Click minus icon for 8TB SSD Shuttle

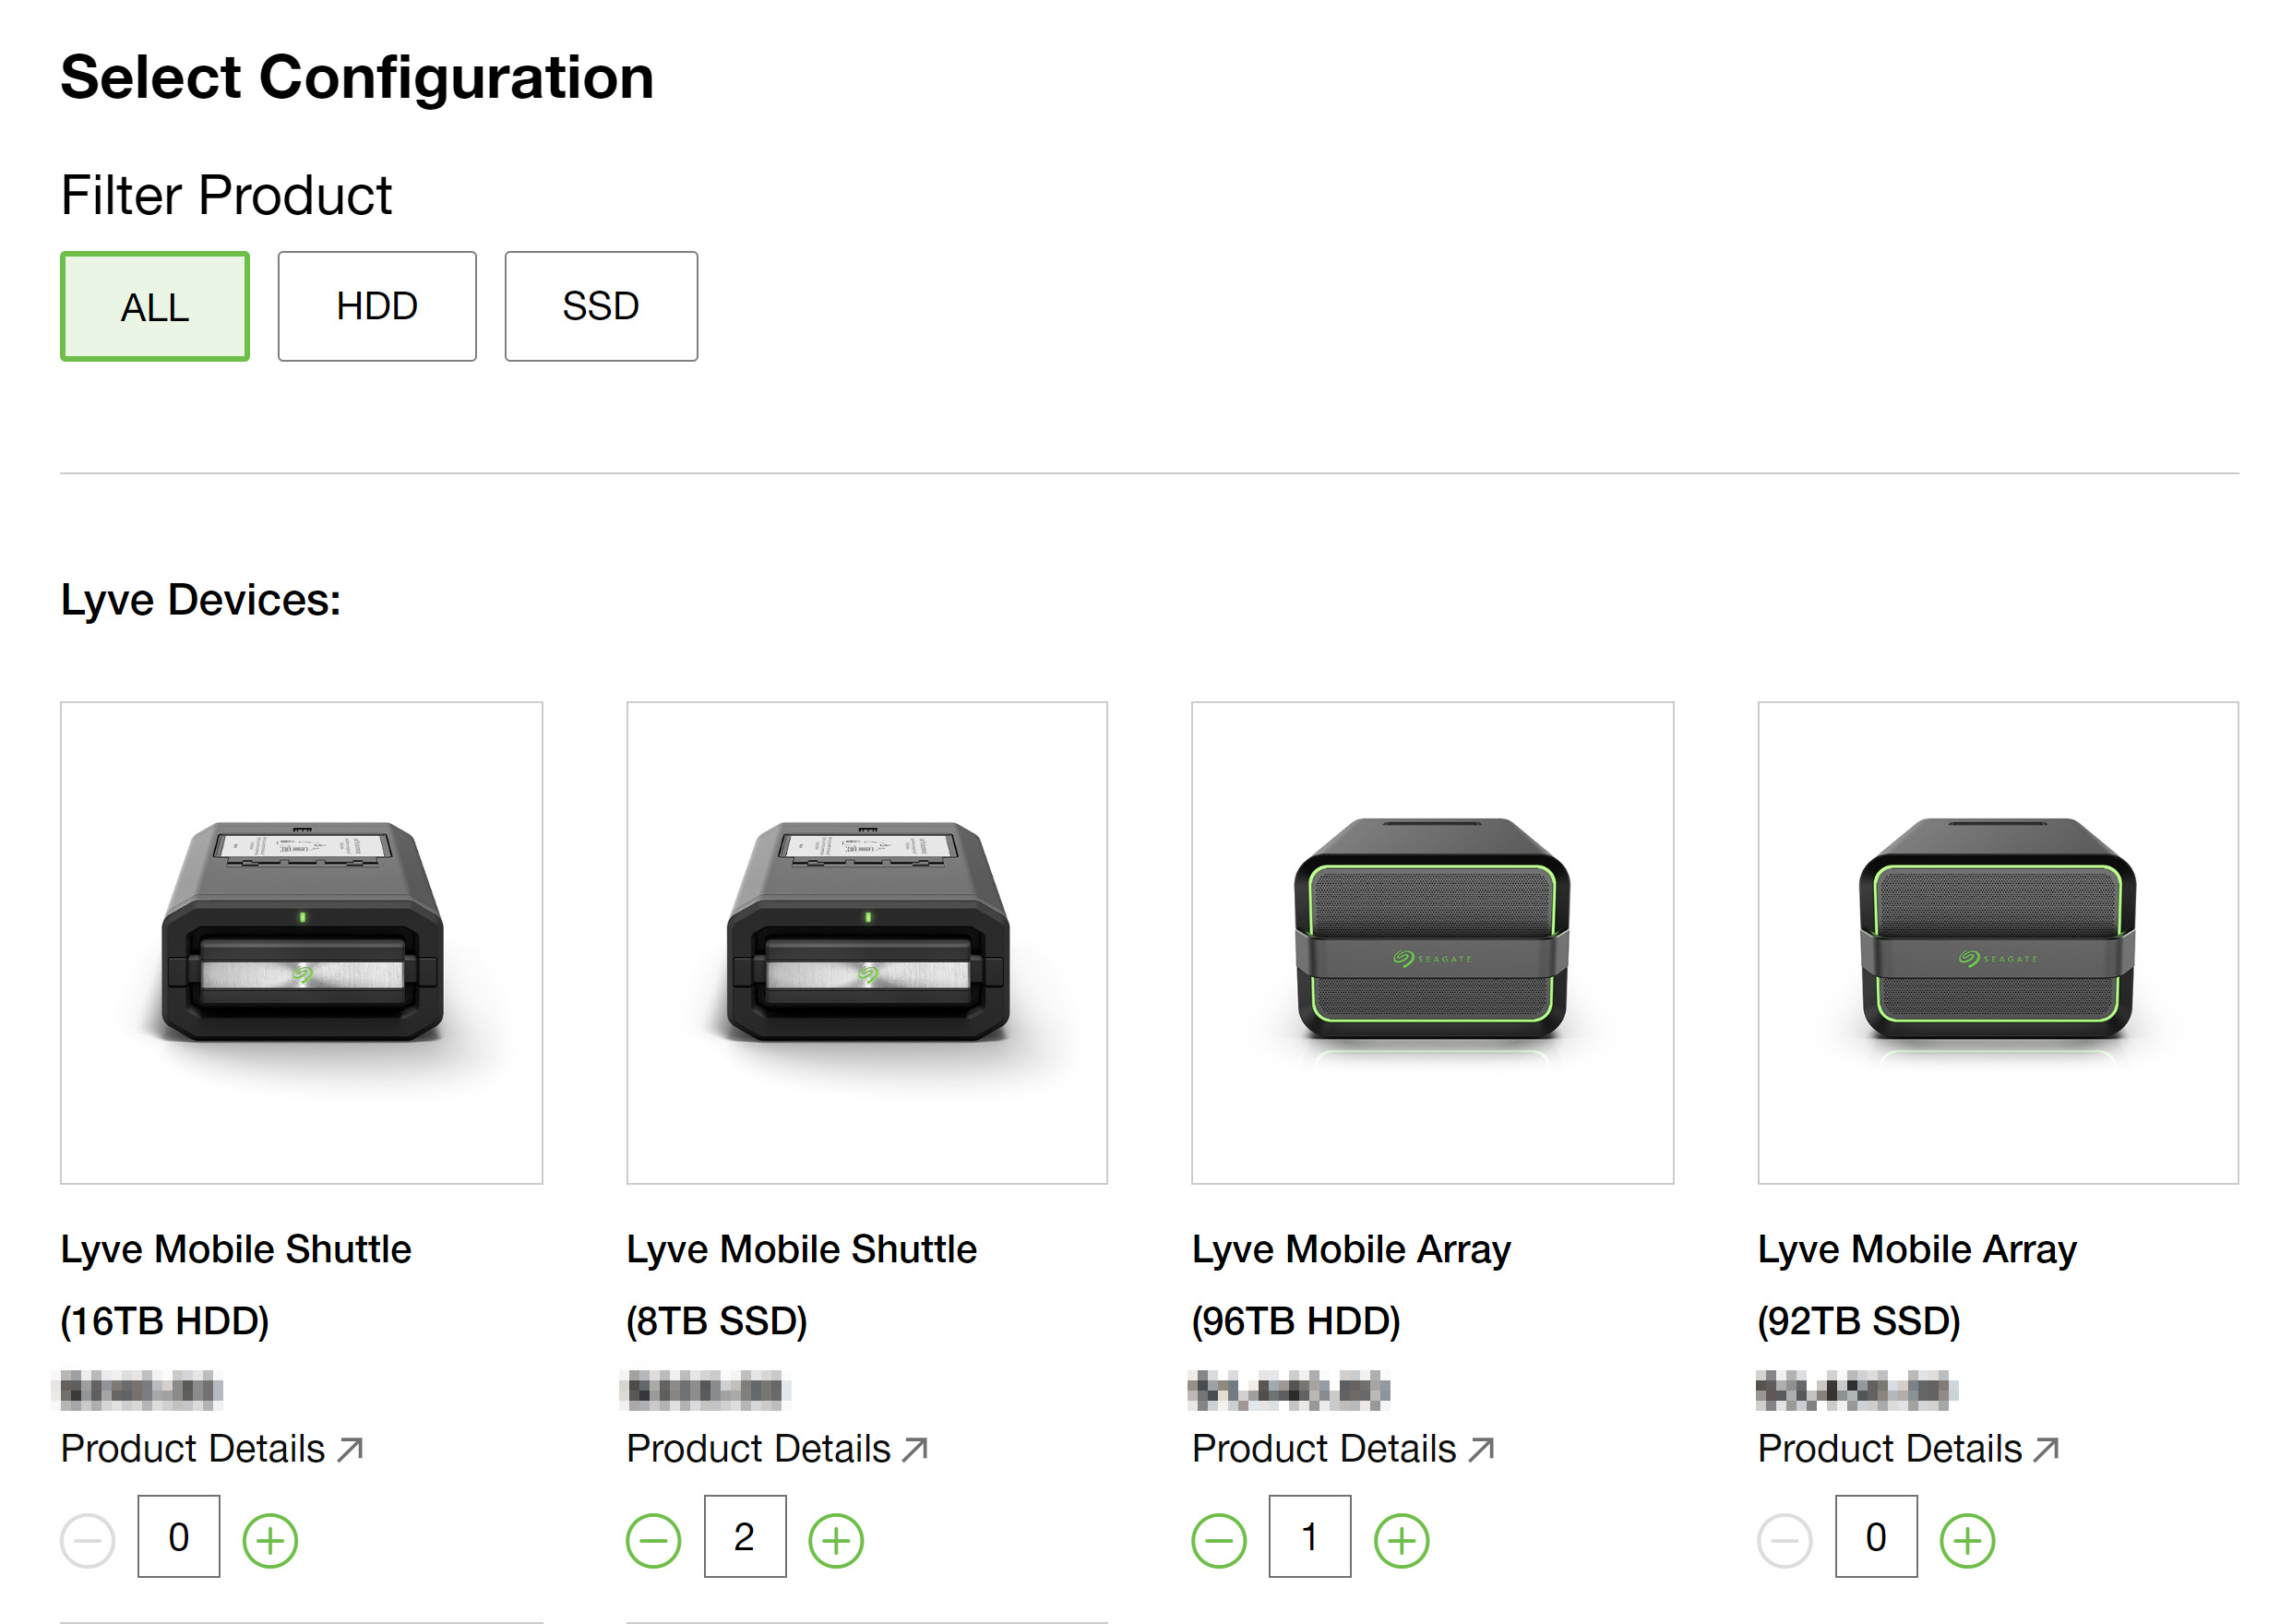point(653,1540)
